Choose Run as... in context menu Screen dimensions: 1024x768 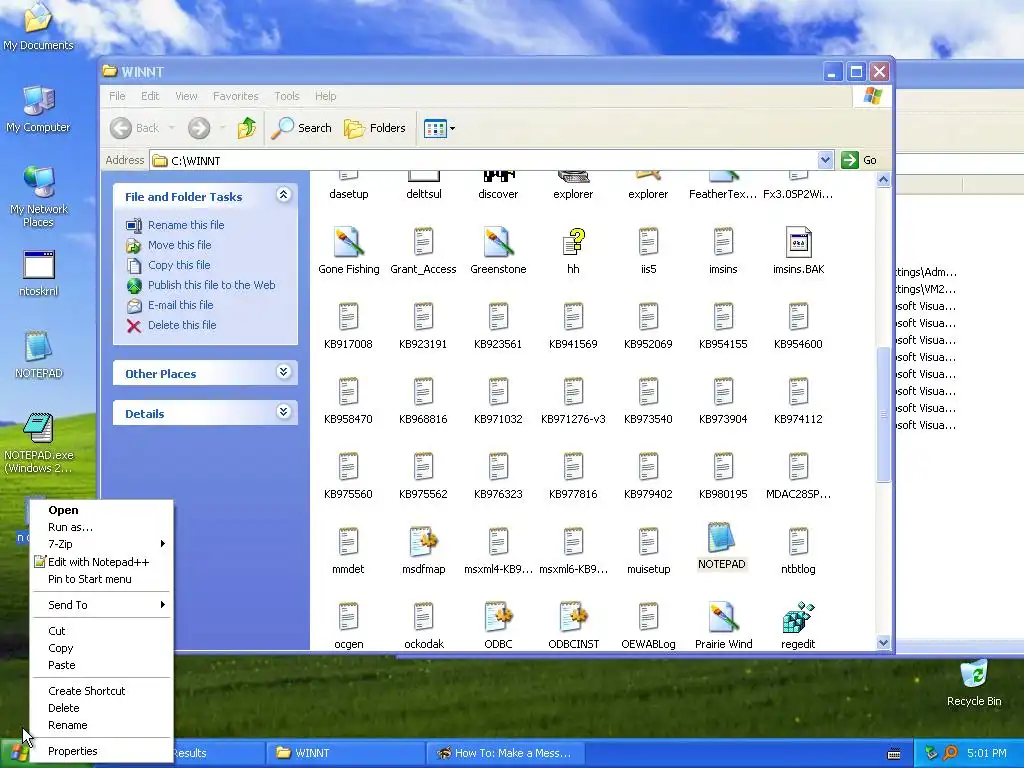click(x=102, y=527)
